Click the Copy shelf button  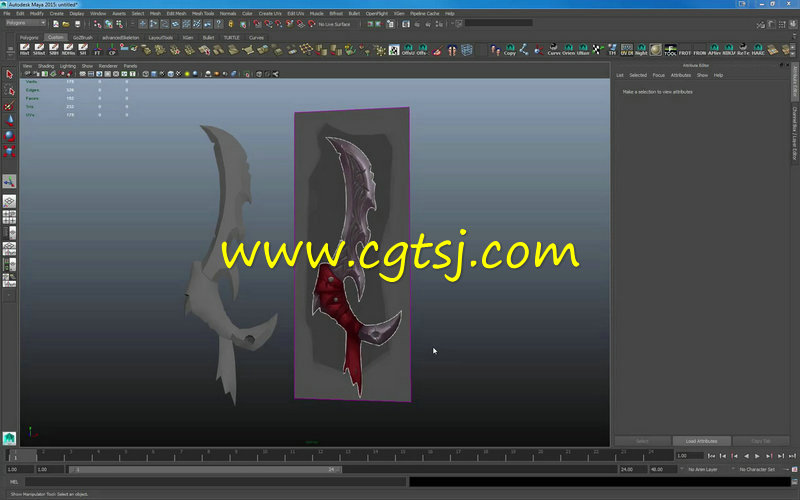click(x=510, y=49)
